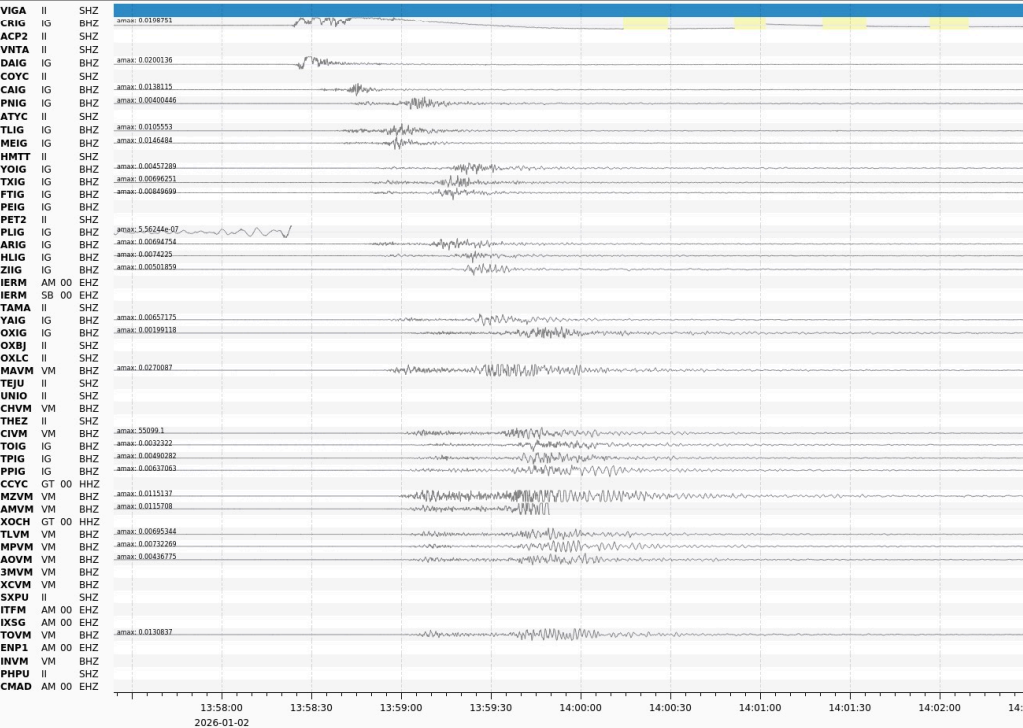Click the first yellow highlighted segment on CRIG trace
The width and height of the screenshot is (1023, 728).
coord(645,23)
